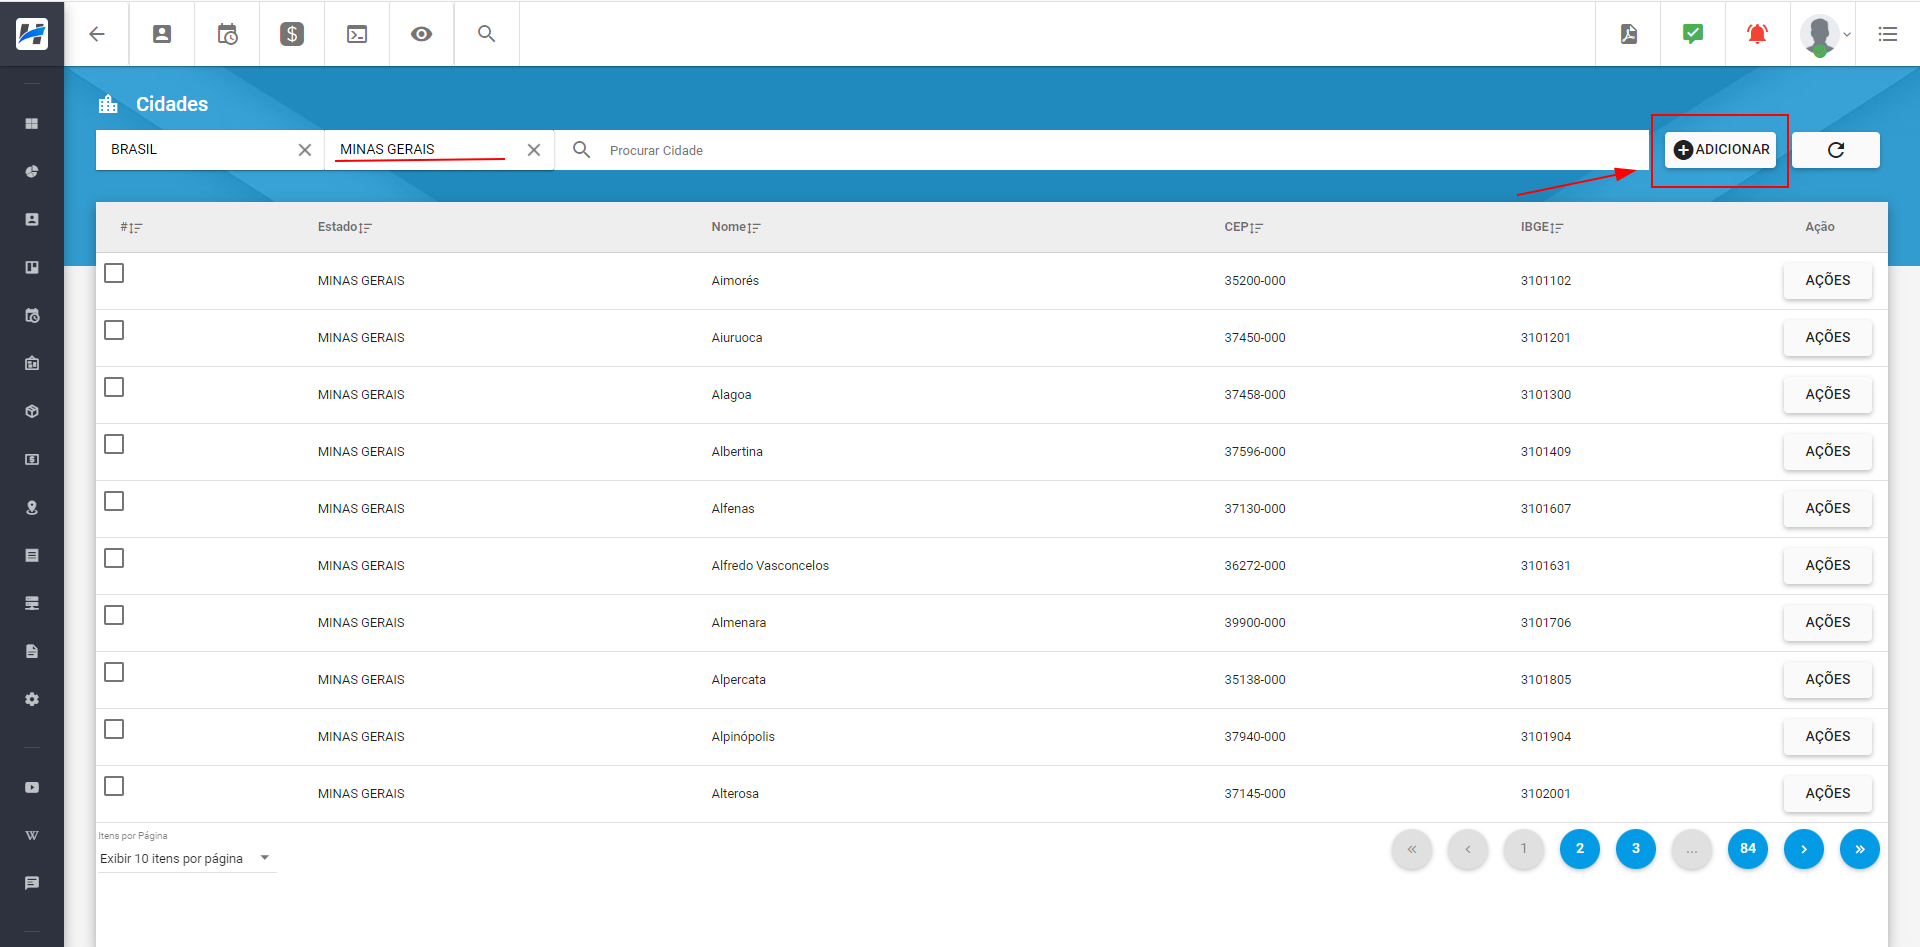This screenshot has height=947, width=1920.
Task: Open the sidebar contact card icon
Action: click(x=32, y=219)
